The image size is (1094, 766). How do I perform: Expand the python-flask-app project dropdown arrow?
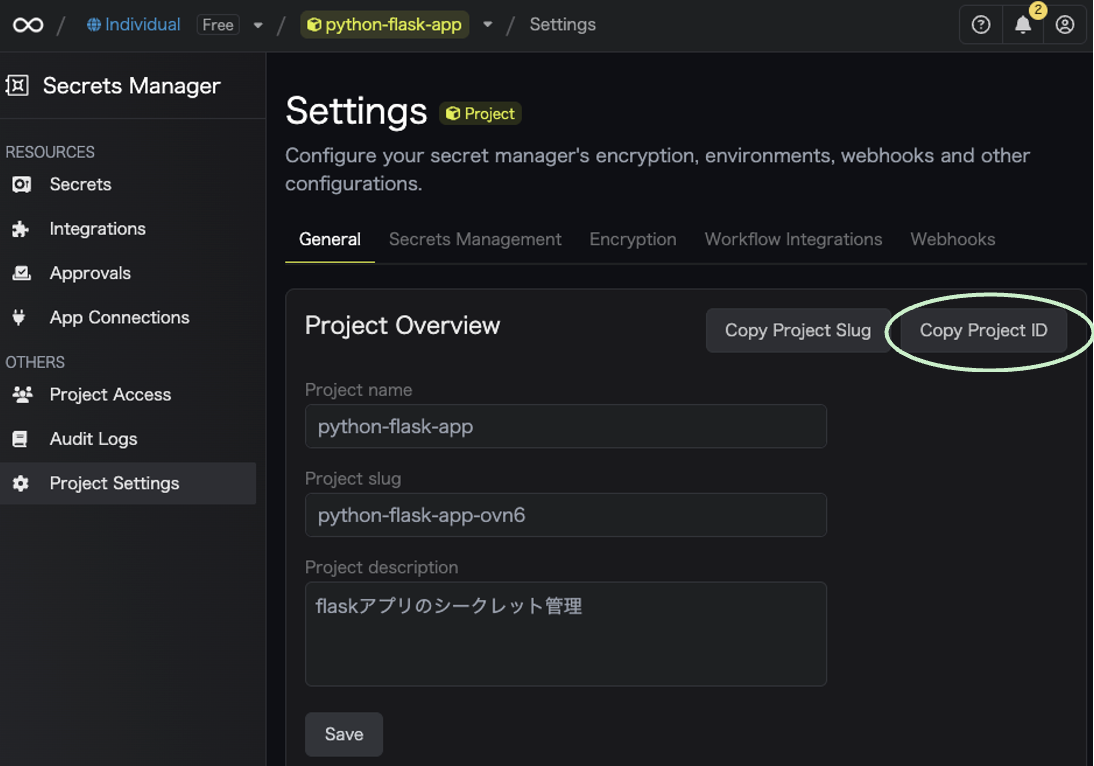(x=488, y=25)
